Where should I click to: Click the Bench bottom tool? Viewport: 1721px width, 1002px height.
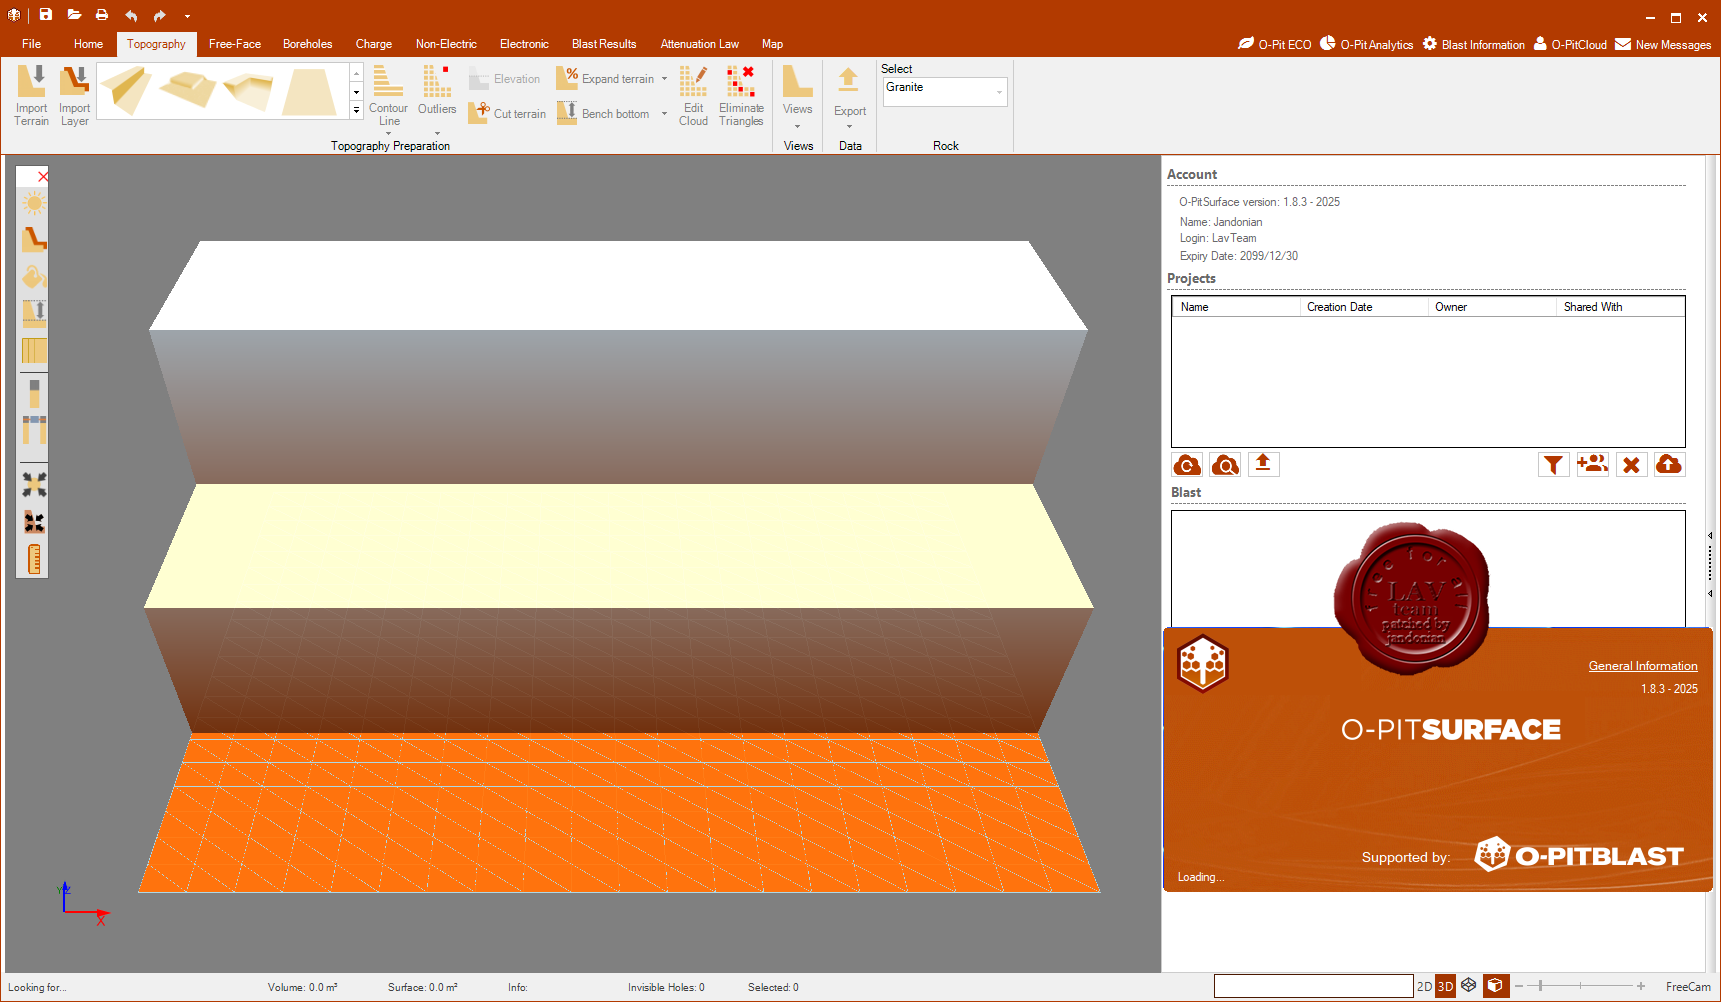coord(605,113)
